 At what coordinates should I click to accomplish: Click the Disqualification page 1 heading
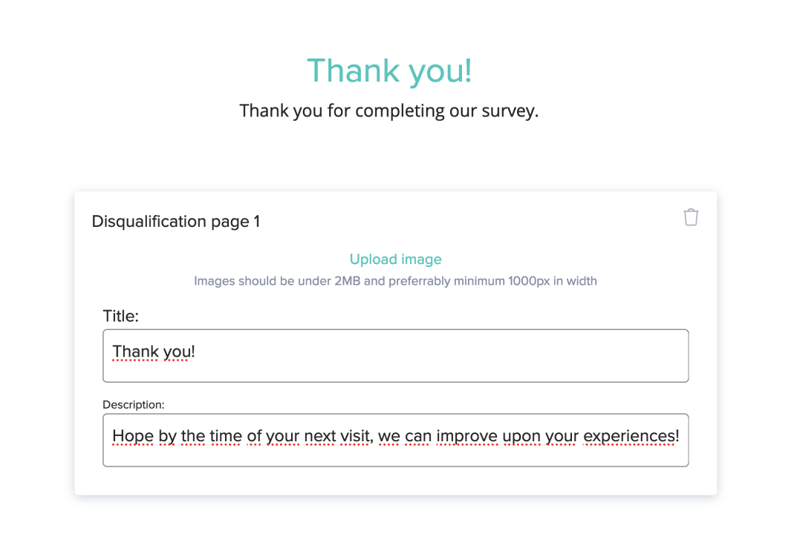(176, 221)
